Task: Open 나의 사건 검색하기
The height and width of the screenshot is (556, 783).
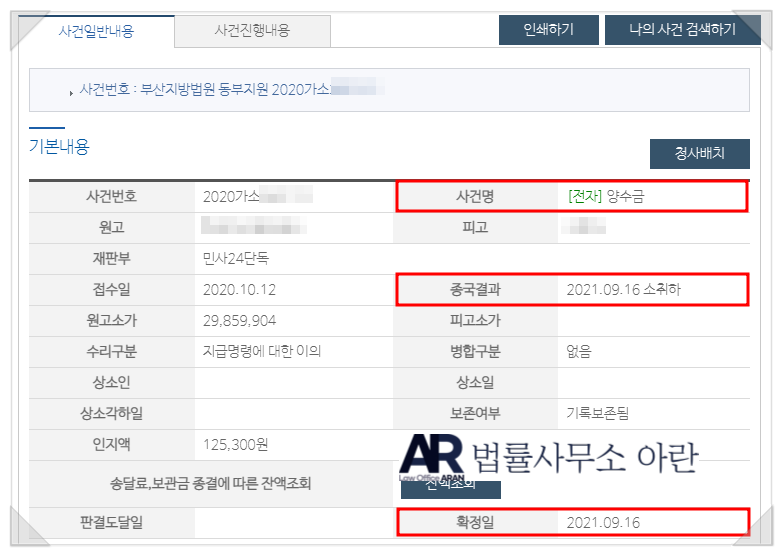Action: (x=683, y=29)
